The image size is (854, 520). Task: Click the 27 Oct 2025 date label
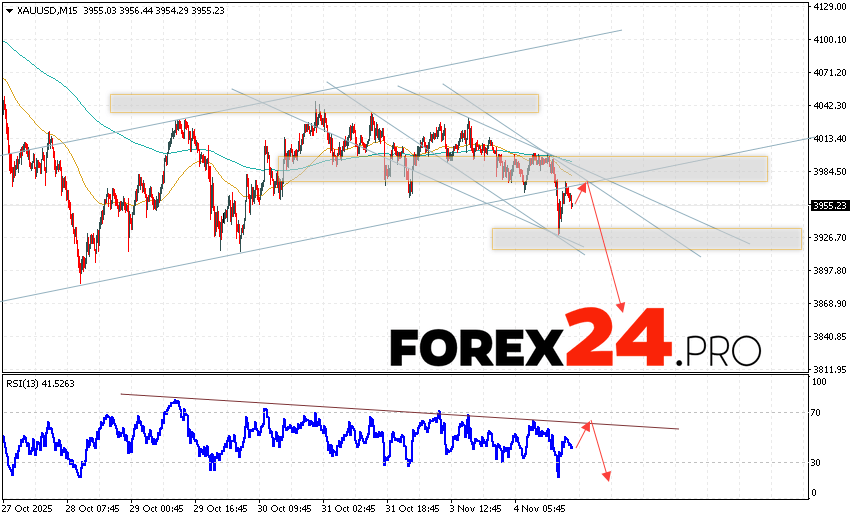coord(28,509)
